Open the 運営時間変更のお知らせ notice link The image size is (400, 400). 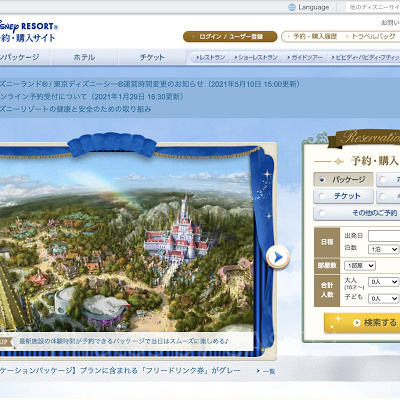[150, 84]
